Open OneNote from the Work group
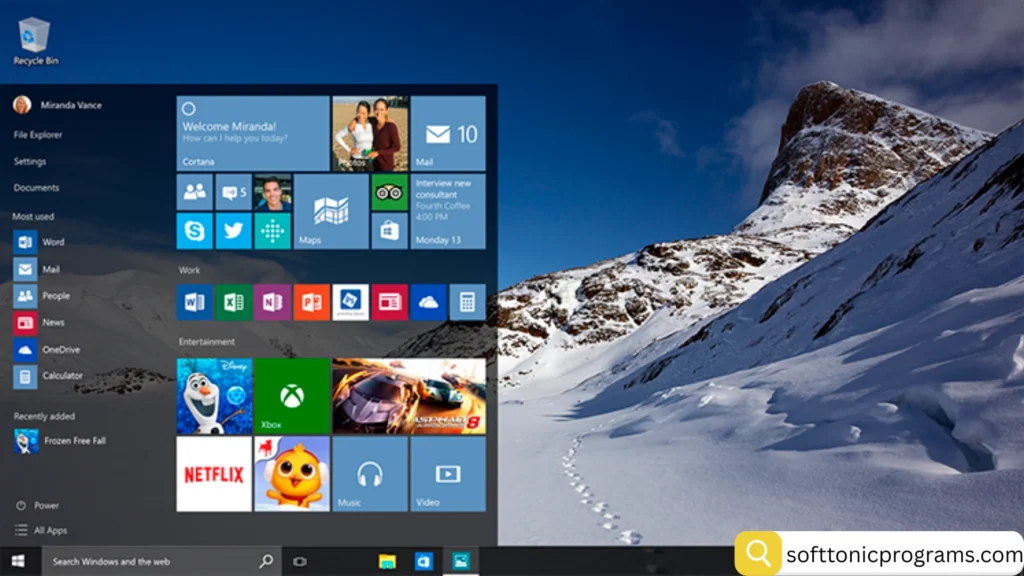 (x=272, y=302)
